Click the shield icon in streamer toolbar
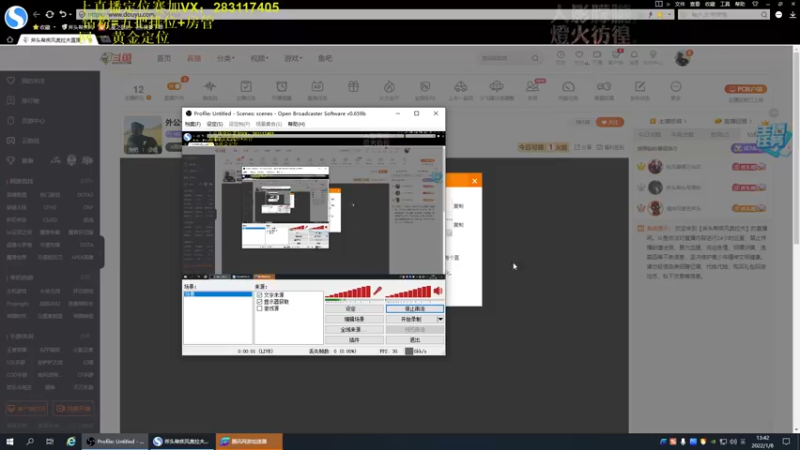The width and height of the screenshot is (800, 450). coord(425,86)
